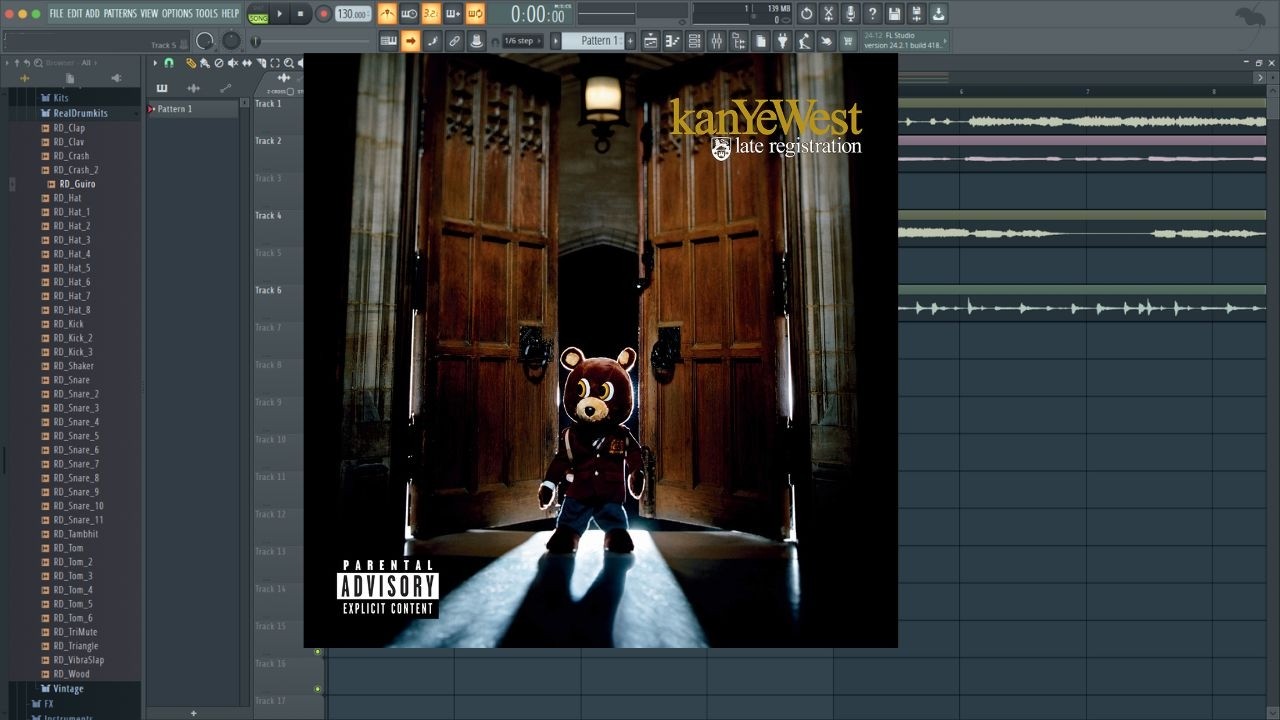Click the FL Studio version news panel

(x=905, y=41)
